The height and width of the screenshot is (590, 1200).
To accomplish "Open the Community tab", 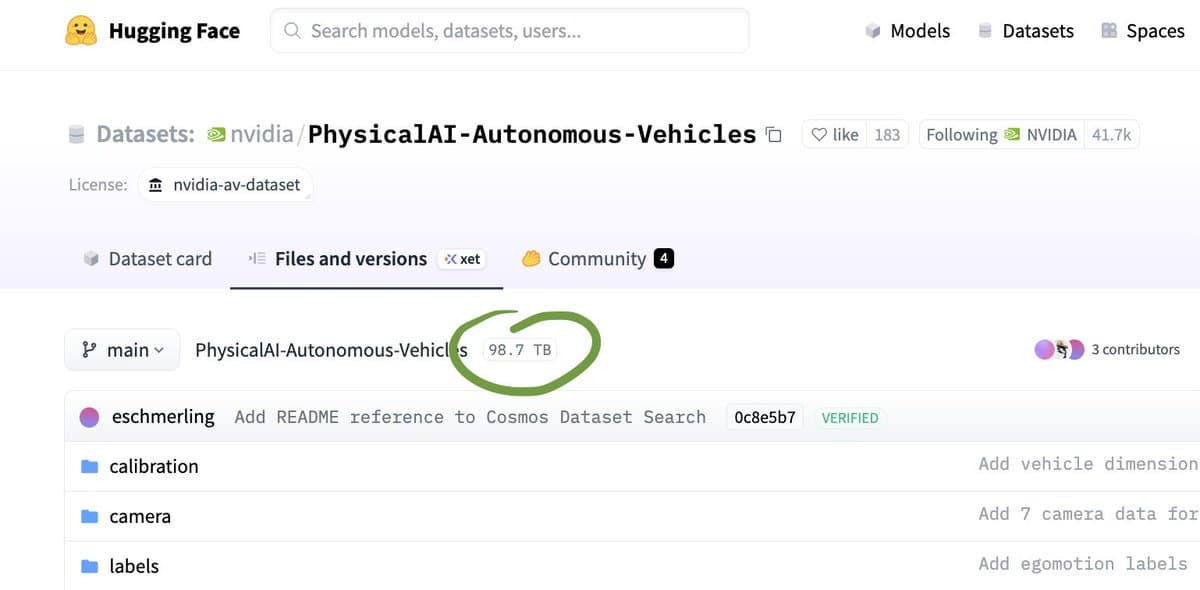I will click(x=597, y=259).
